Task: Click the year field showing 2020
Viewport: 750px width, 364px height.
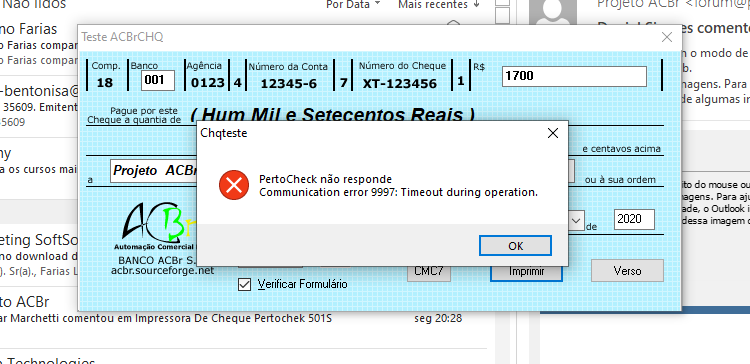Action: [634, 220]
